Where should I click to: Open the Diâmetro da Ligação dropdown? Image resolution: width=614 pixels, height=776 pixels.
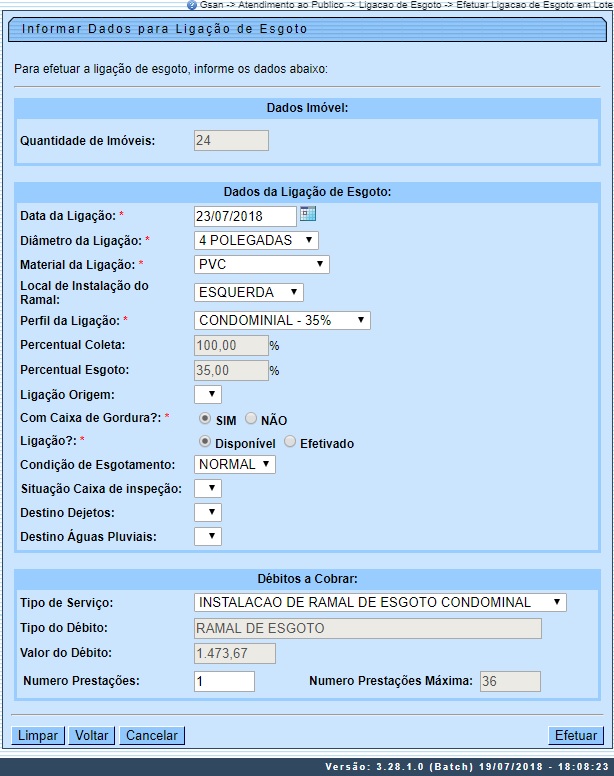tap(256, 240)
